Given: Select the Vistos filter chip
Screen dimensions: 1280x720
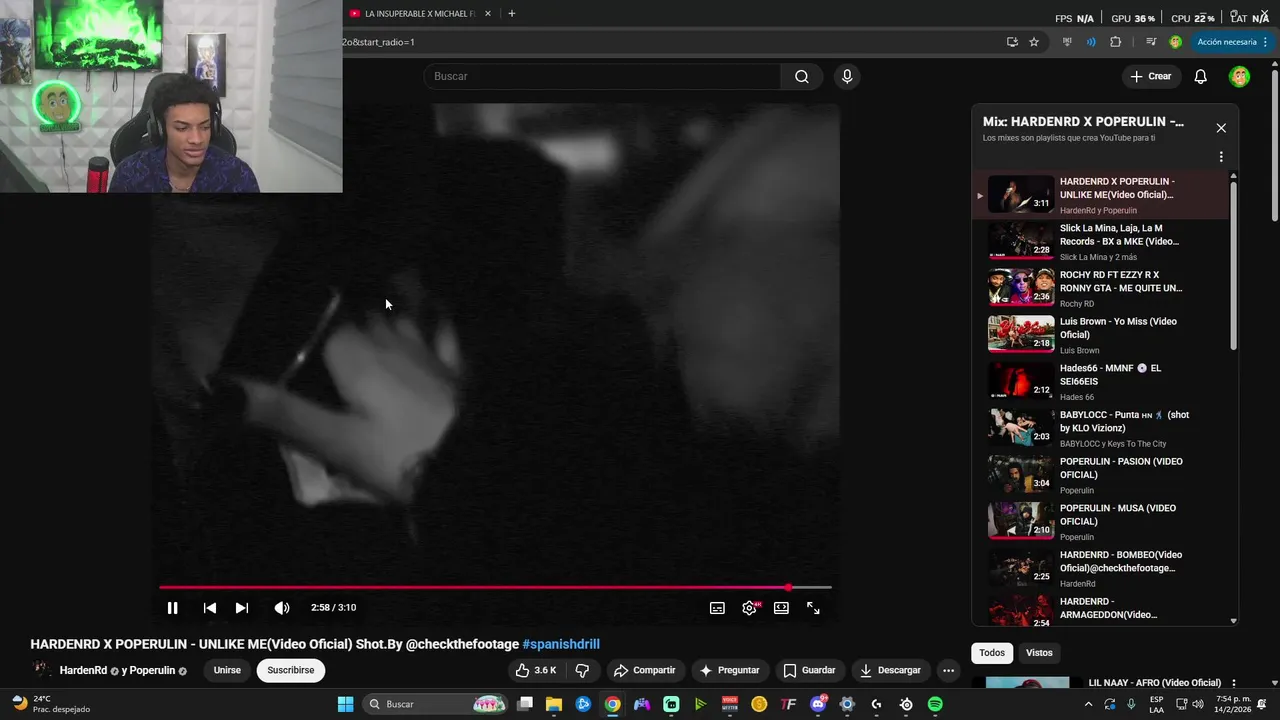Looking at the screenshot, I should tap(1039, 653).
